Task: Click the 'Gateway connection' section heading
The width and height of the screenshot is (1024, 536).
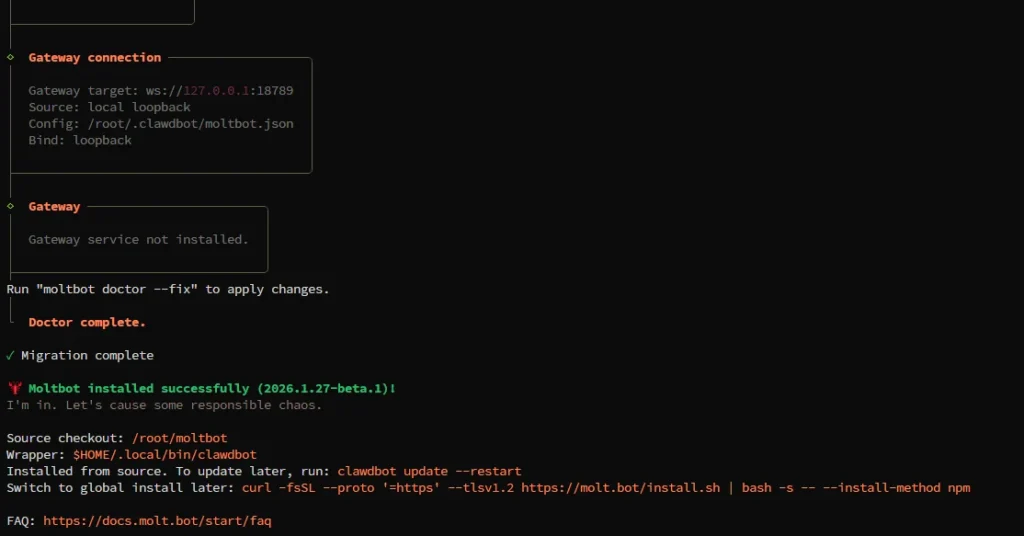Action: tap(94, 58)
